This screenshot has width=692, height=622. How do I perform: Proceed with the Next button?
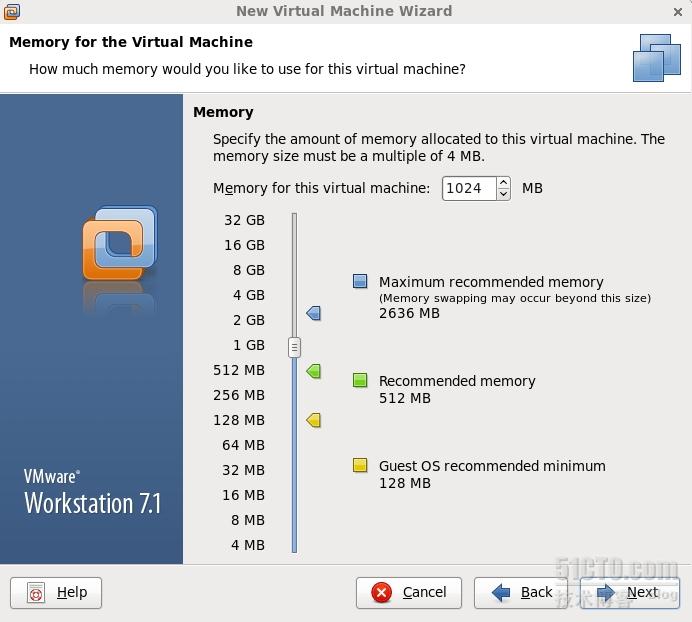[630, 592]
